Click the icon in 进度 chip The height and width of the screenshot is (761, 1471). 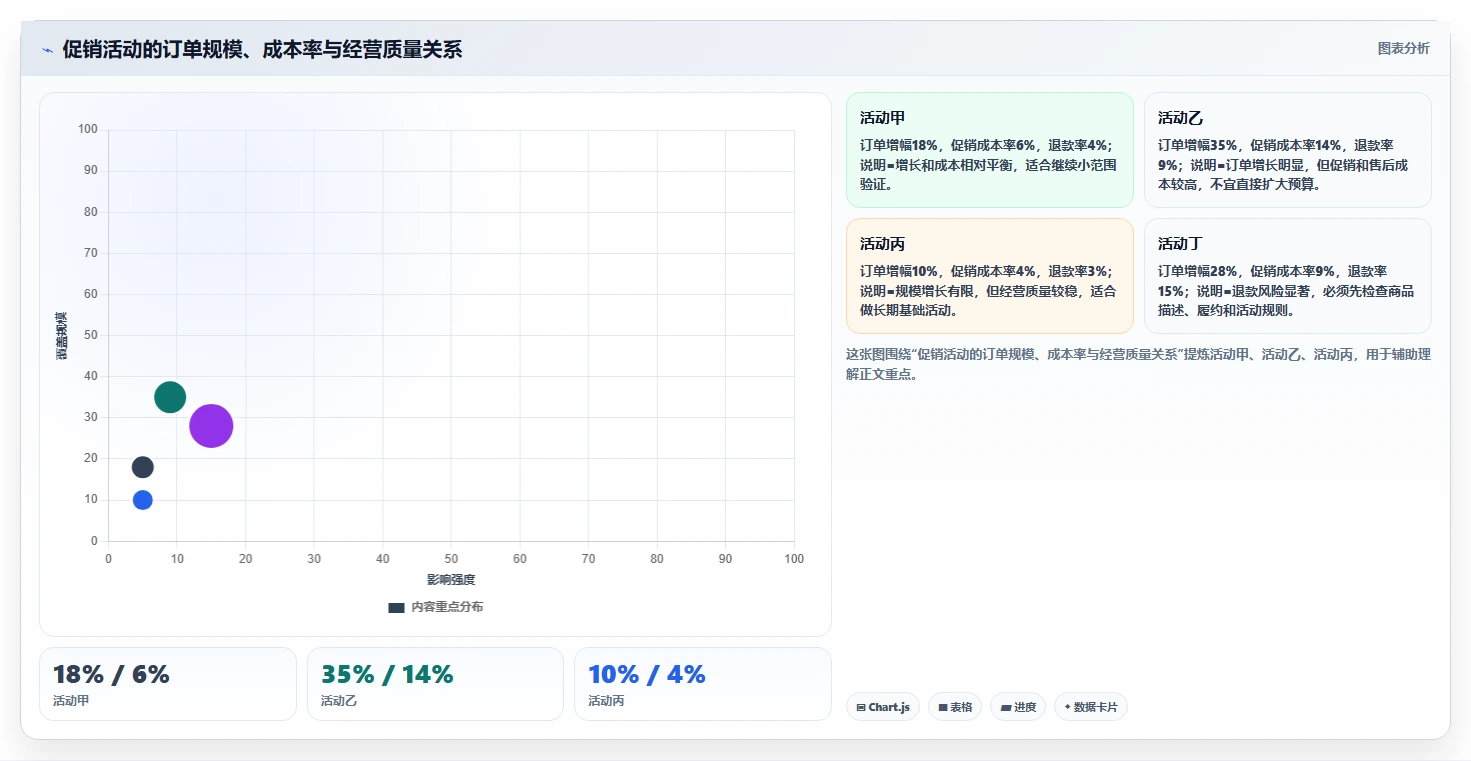1005,707
